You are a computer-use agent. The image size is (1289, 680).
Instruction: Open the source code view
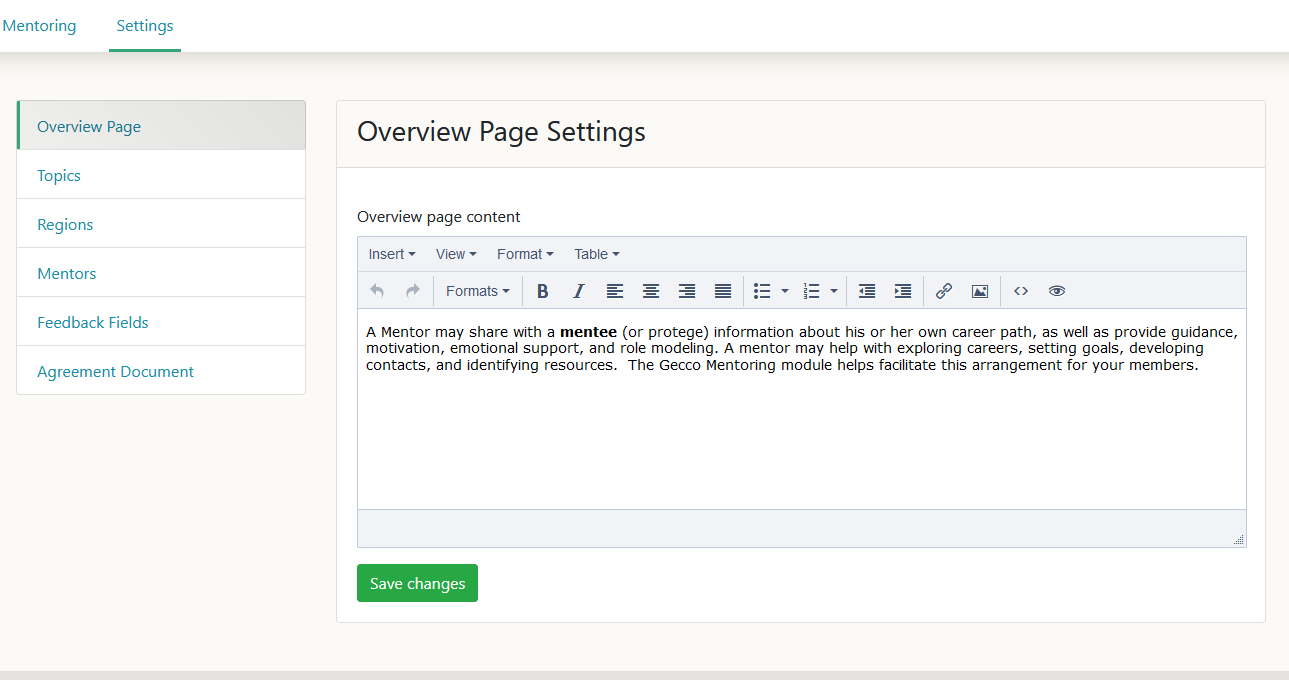point(1021,291)
